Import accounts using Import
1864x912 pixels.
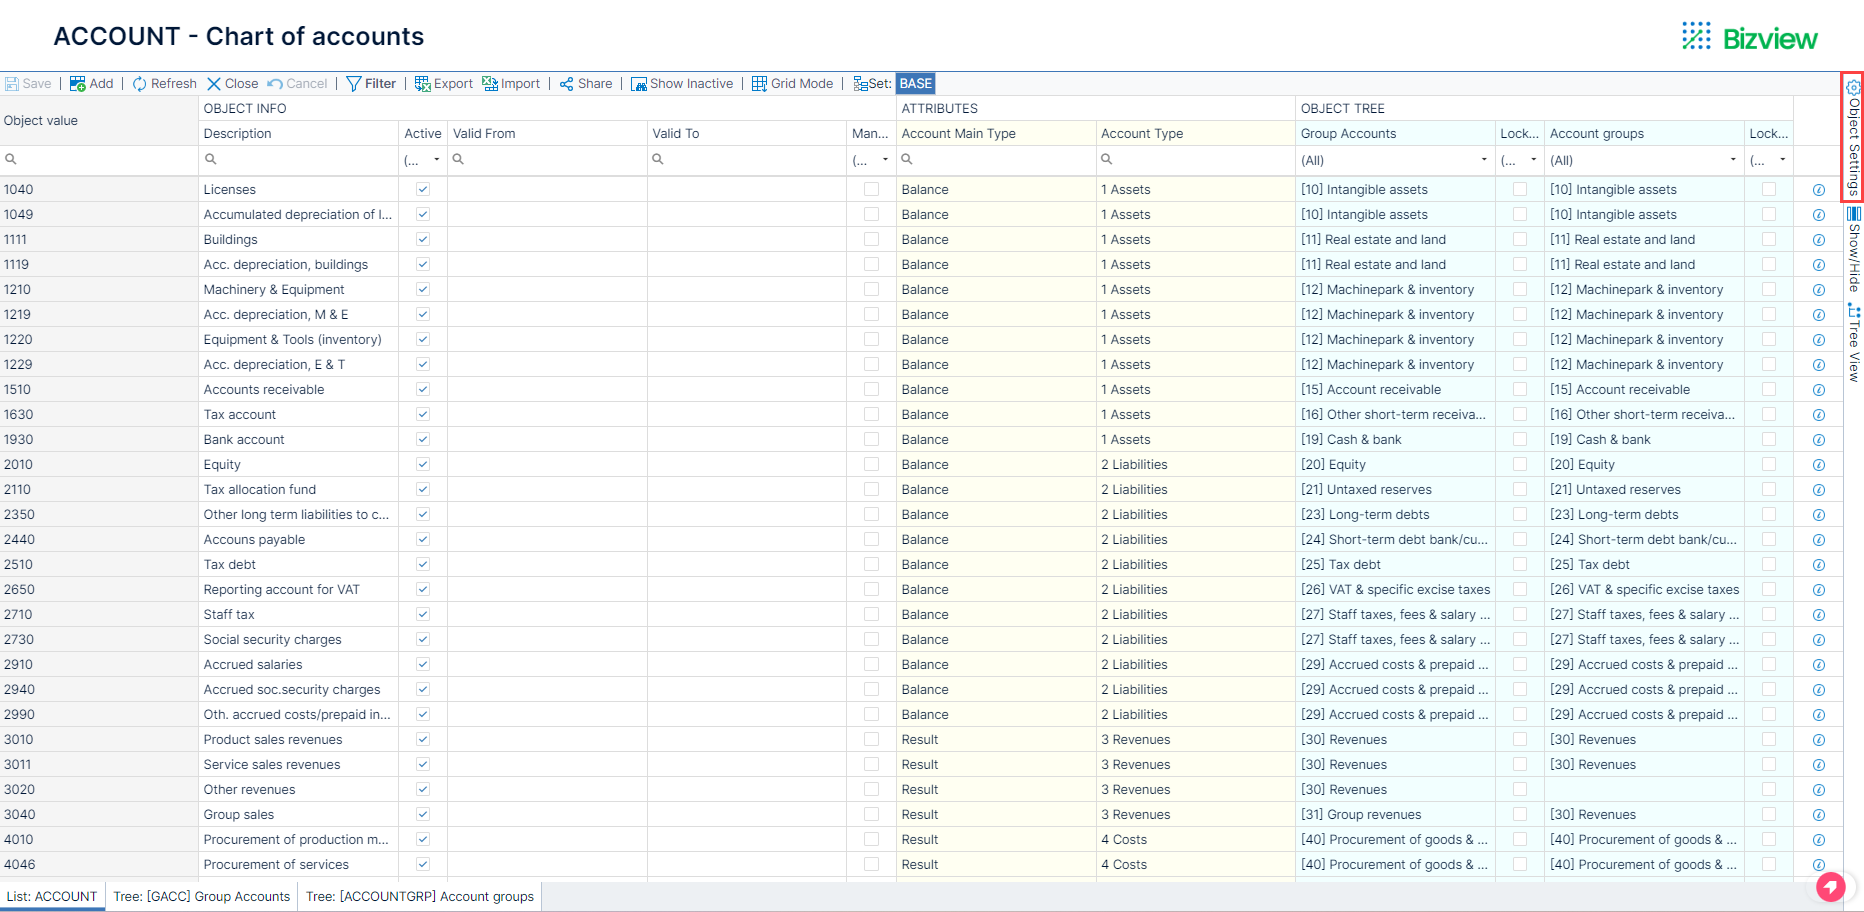coord(511,84)
